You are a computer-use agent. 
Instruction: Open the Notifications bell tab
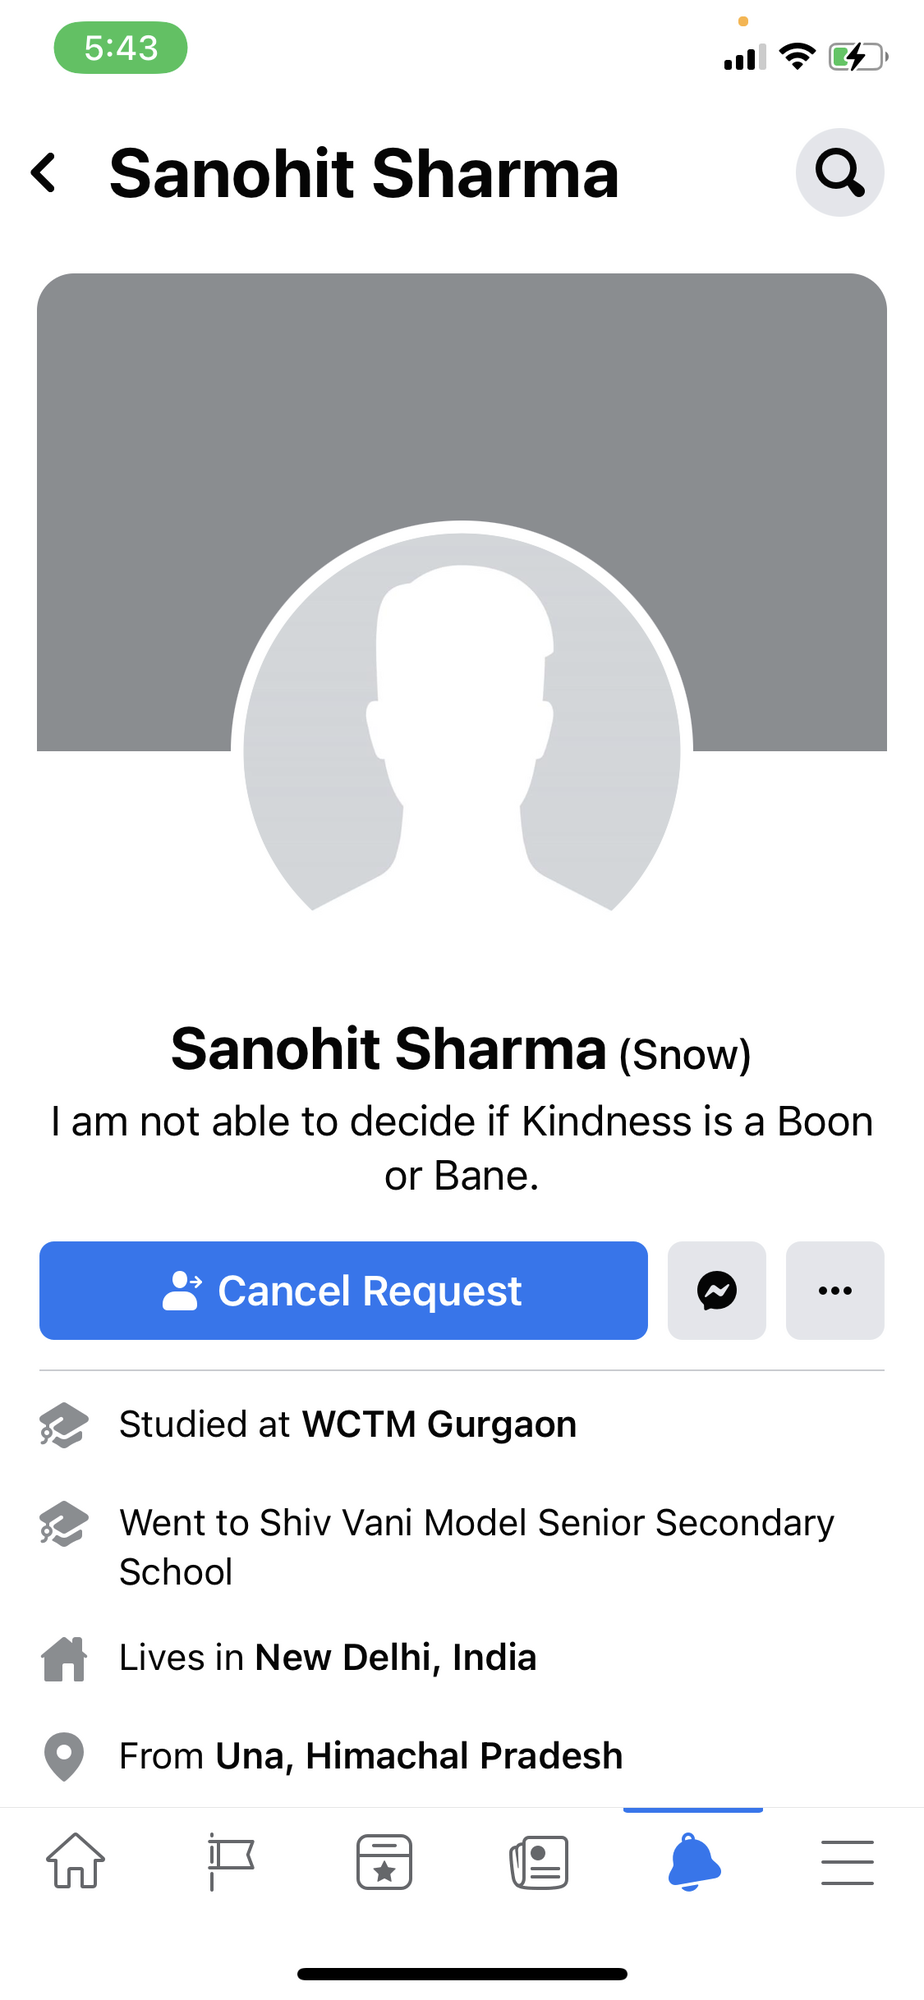pos(693,1861)
